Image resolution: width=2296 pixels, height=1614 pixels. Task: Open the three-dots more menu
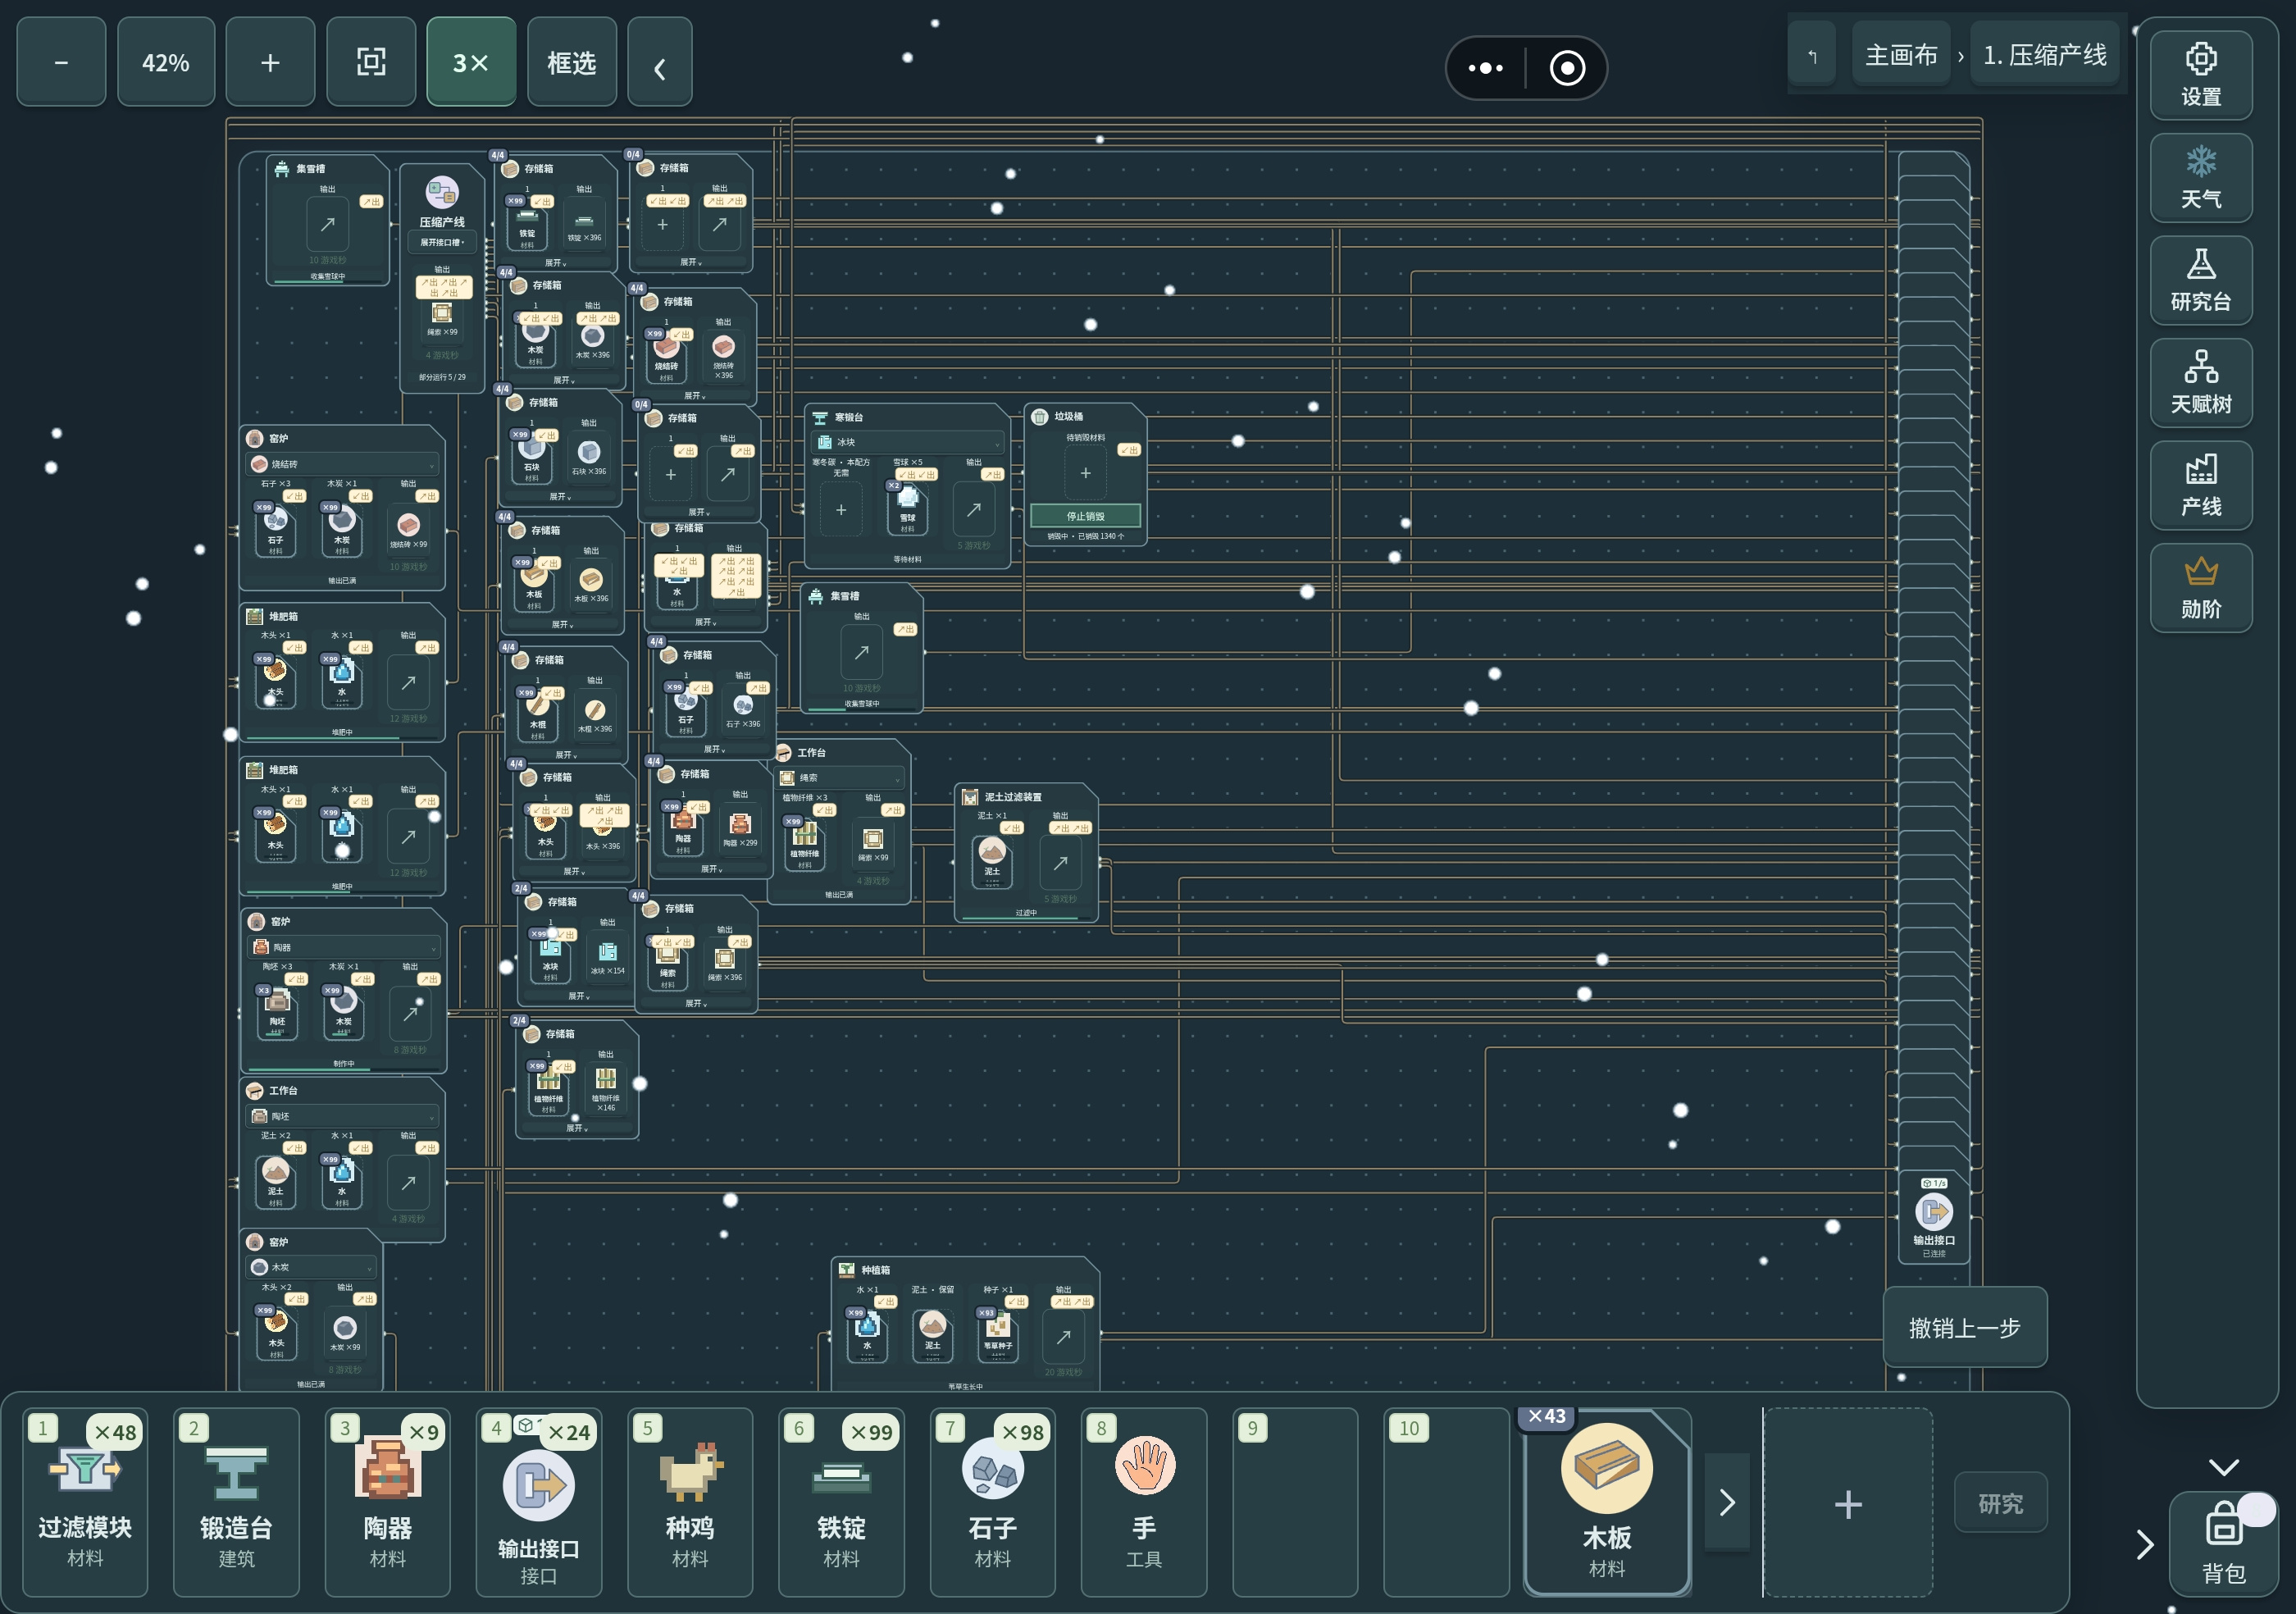pyautogui.click(x=1485, y=68)
